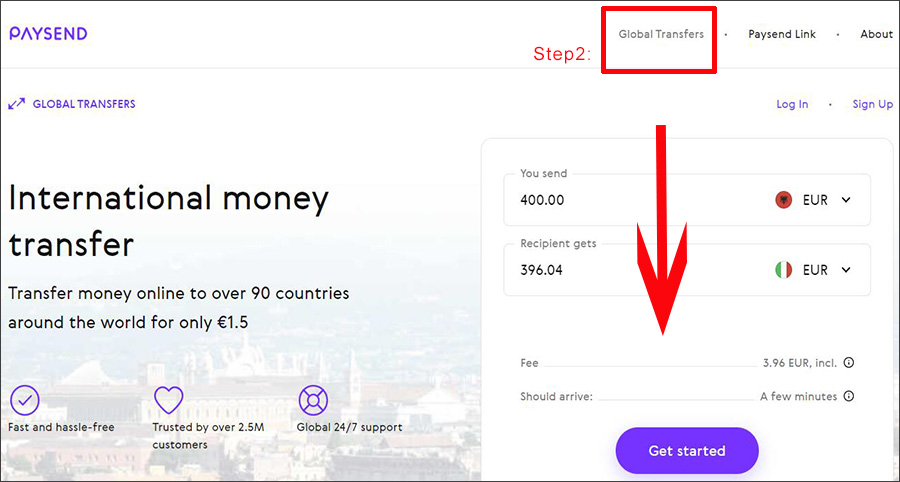Click the Sign Up link

[872, 104]
